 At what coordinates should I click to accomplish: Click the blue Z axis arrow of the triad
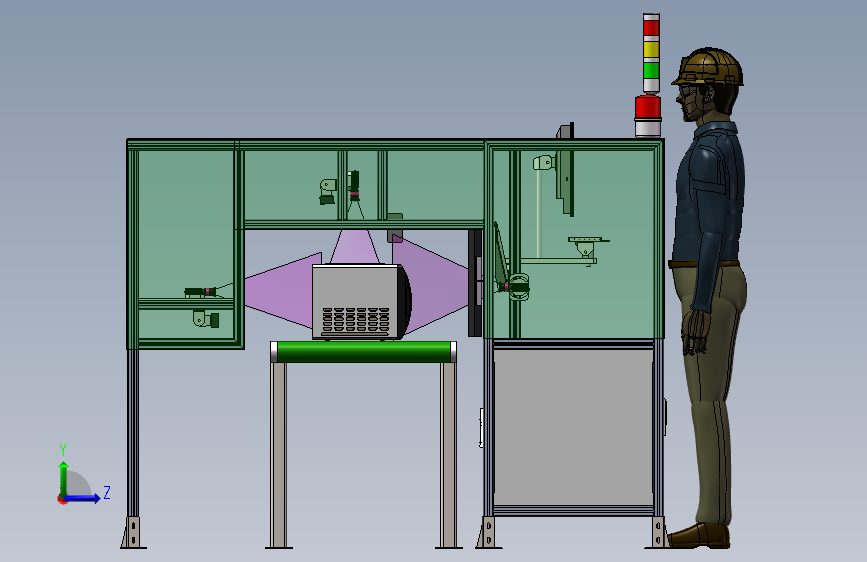pyautogui.click(x=83, y=498)
